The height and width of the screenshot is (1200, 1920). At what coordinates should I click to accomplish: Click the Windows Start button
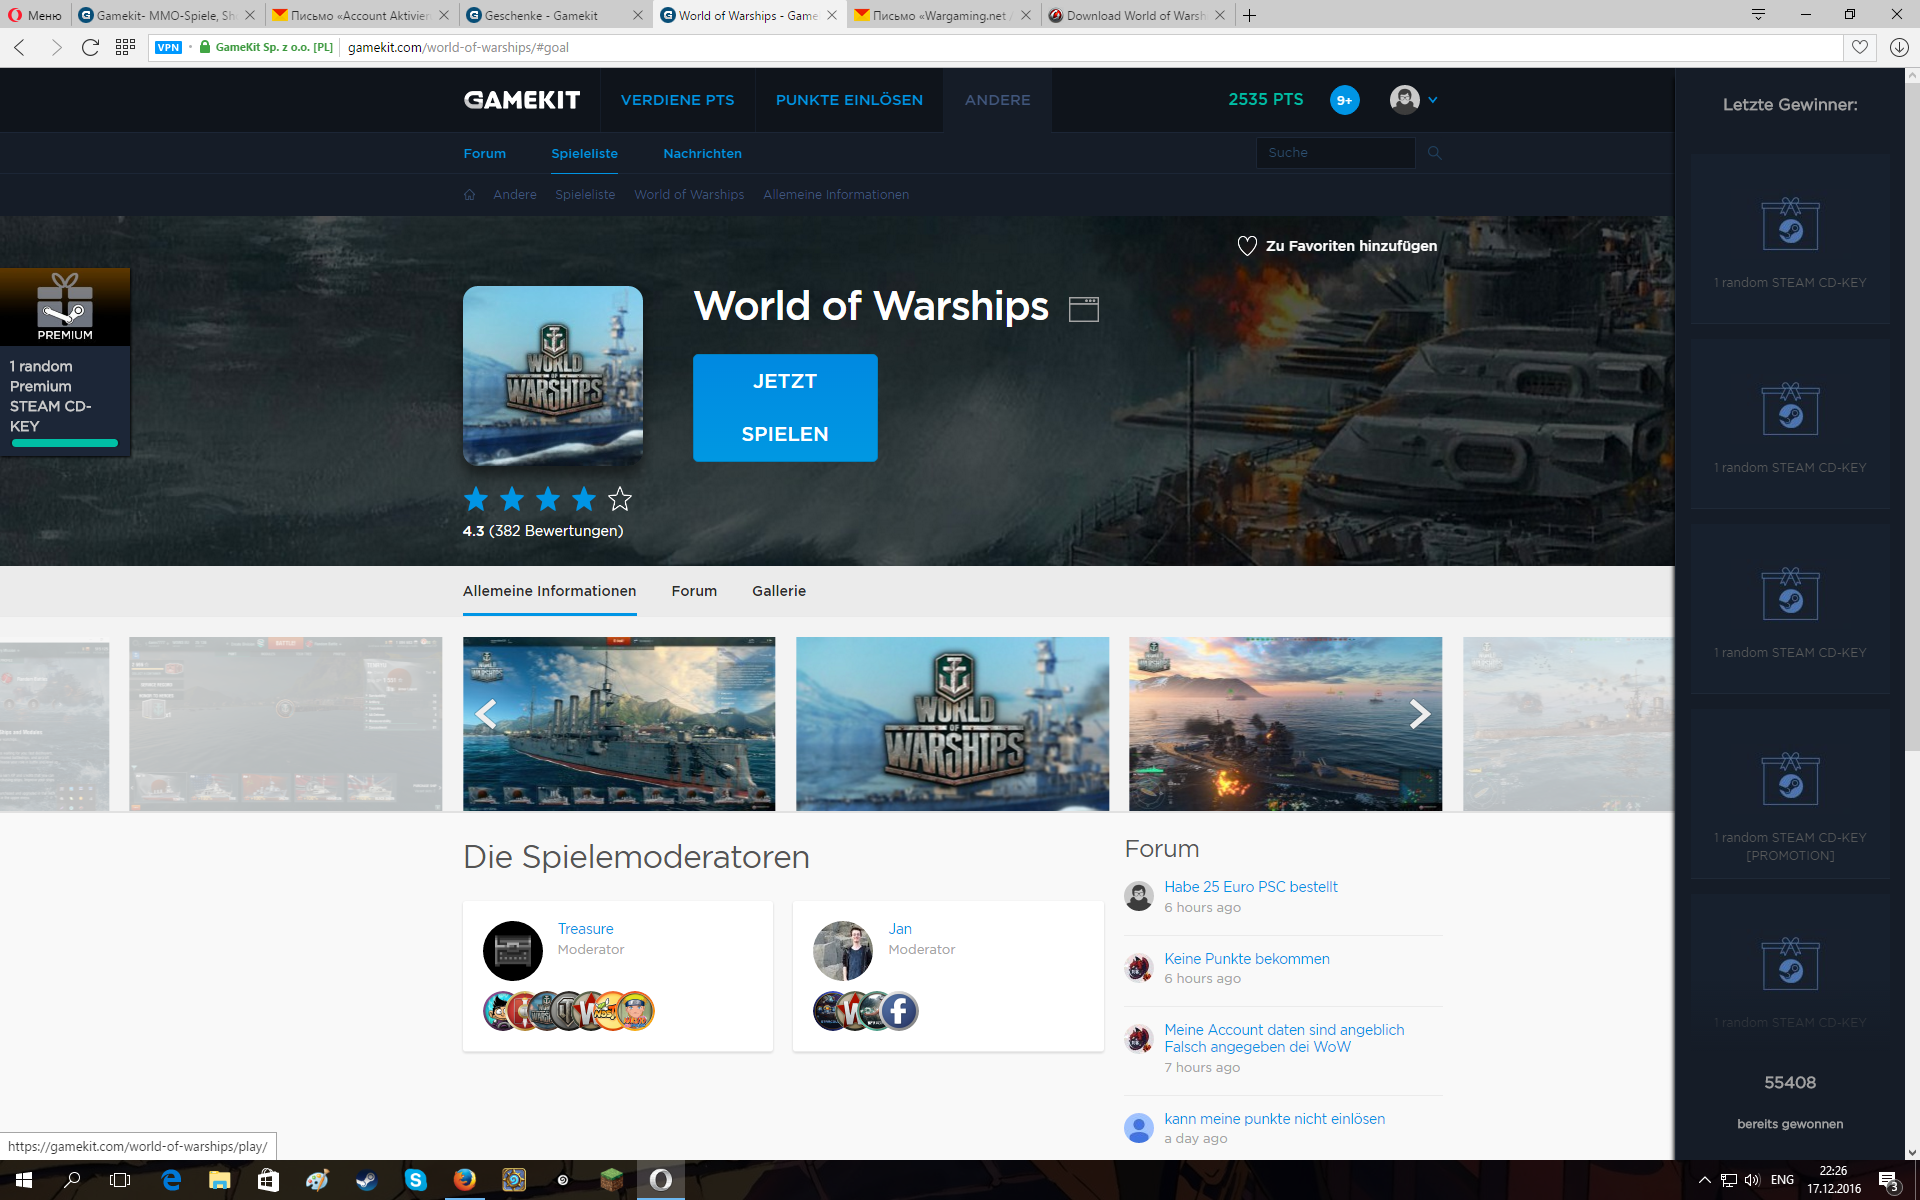pos(24,1180)
